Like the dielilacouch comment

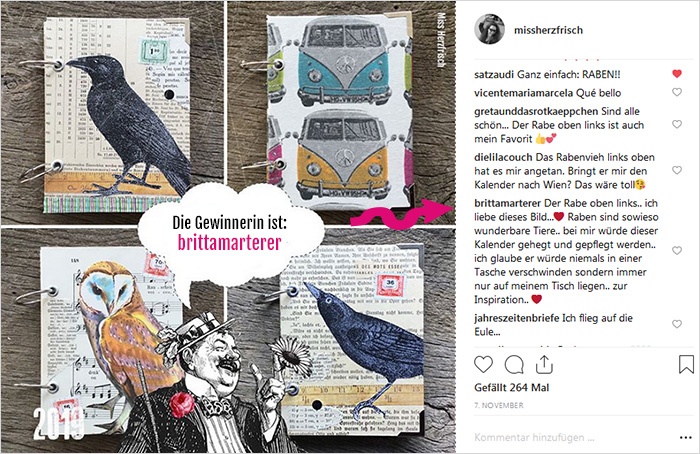(677, 170)
